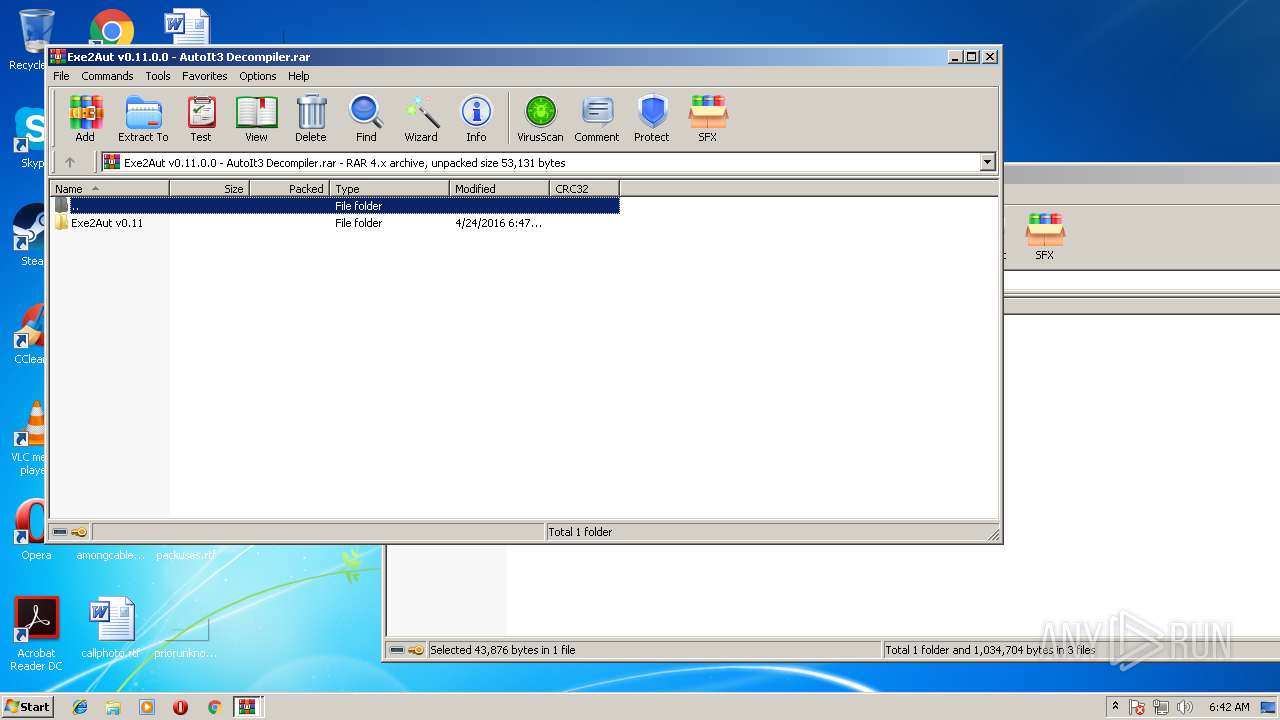Viewport: 1280px width, 720px height.
Task: Switch to the WinRAR taskbar button
Action: tap(247, 707)
